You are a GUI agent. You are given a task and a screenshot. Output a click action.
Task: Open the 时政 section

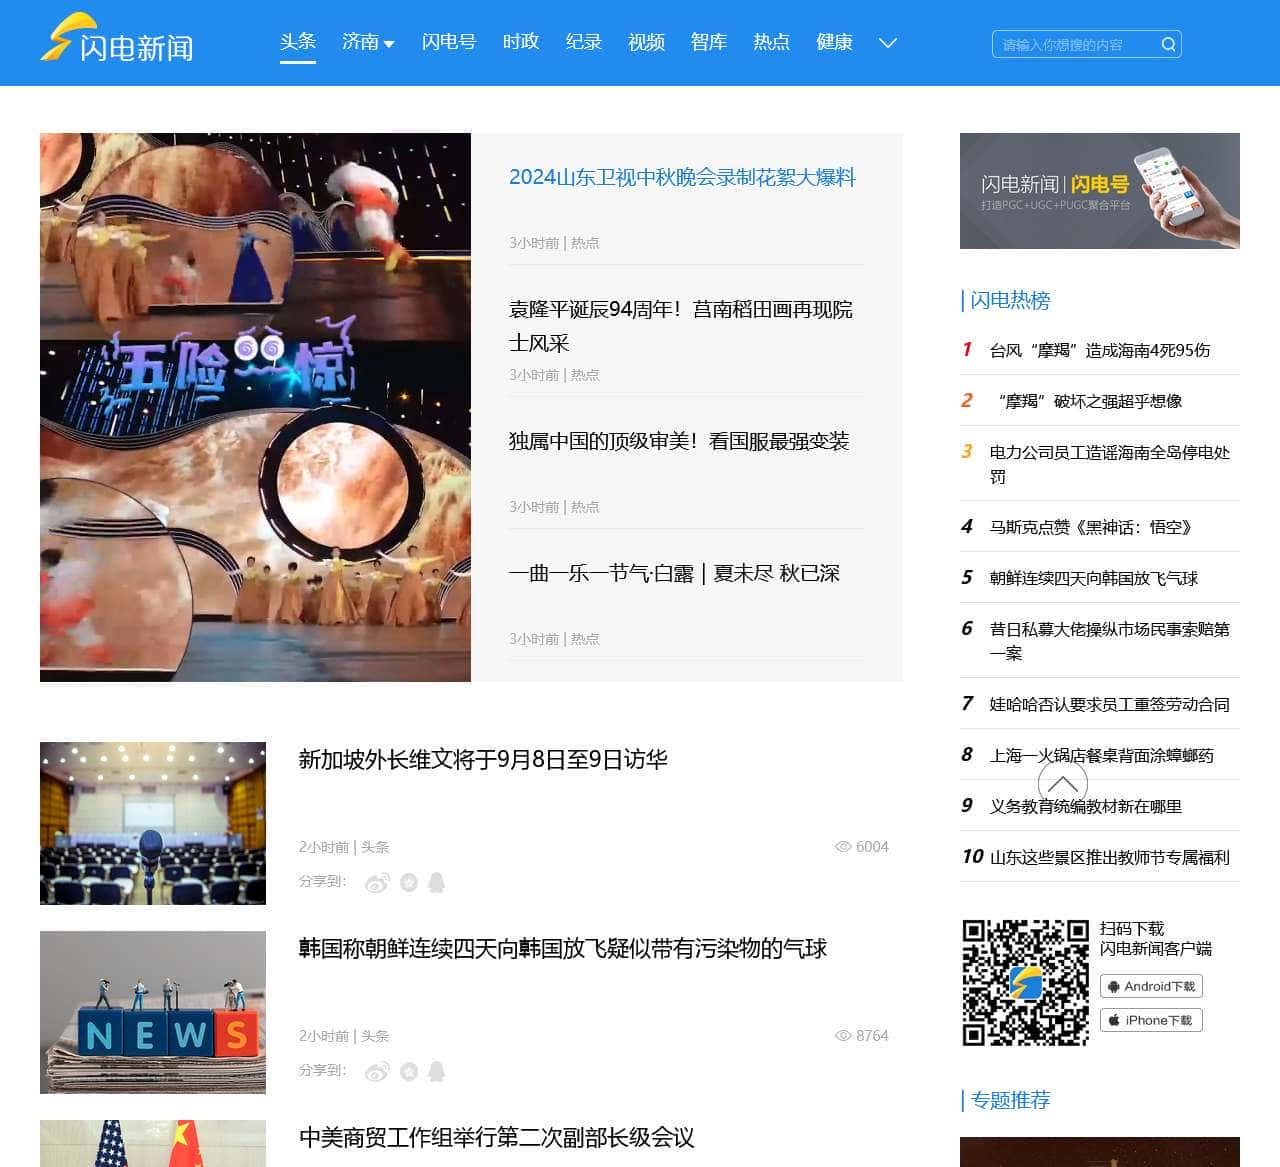[519, 43]
